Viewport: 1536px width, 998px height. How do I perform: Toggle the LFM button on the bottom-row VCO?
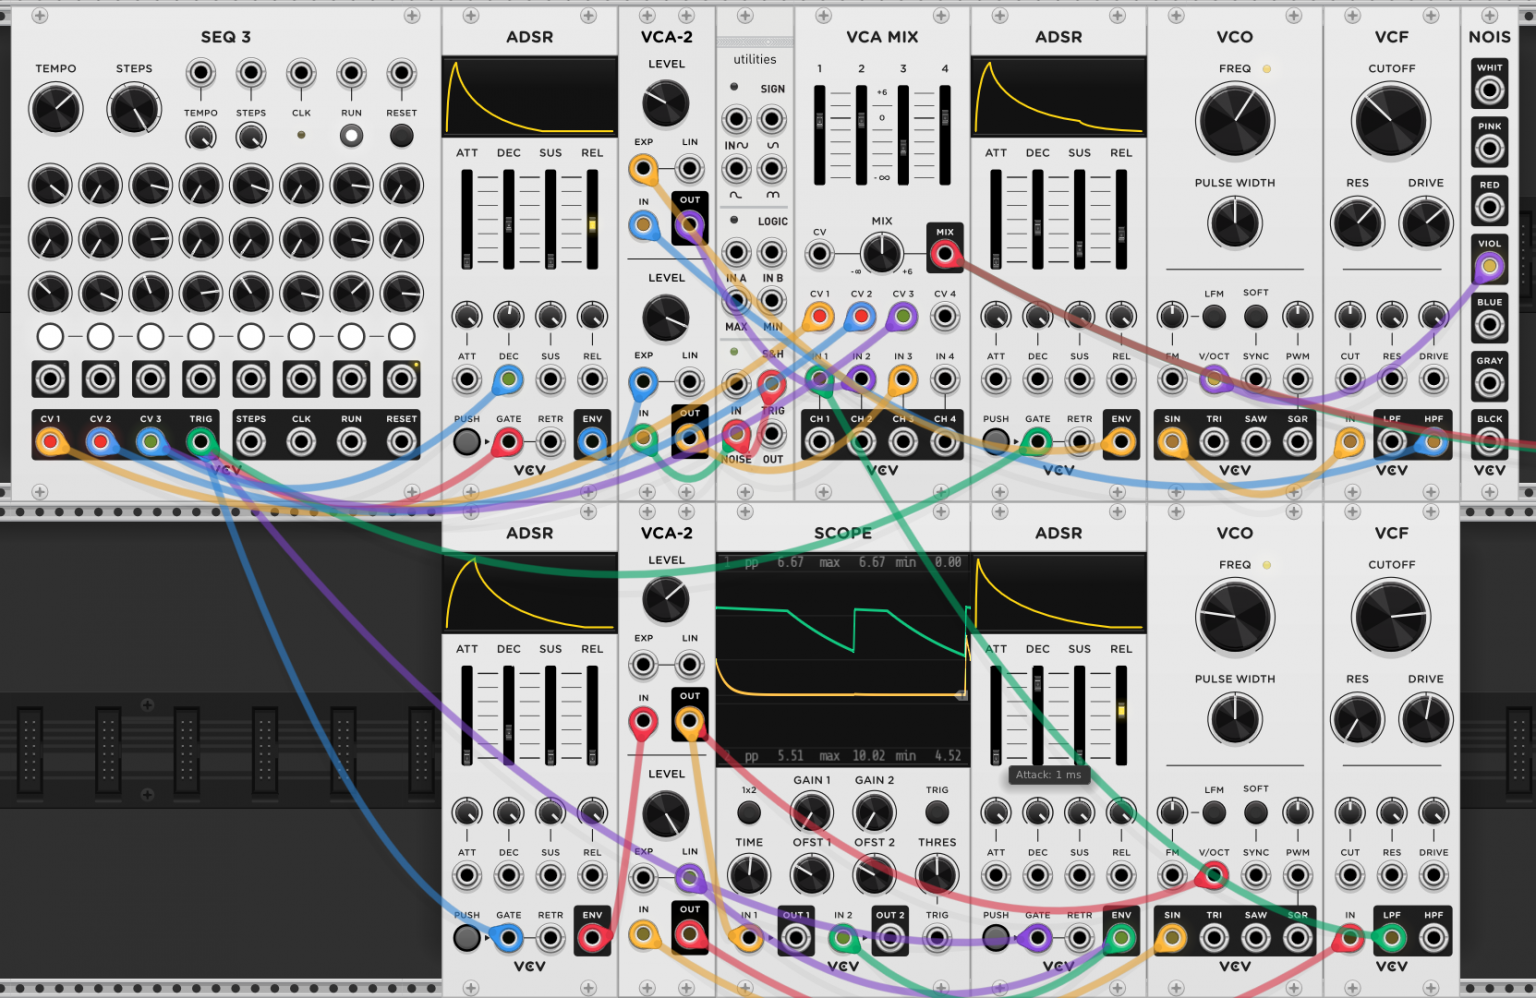(1214, 812)
